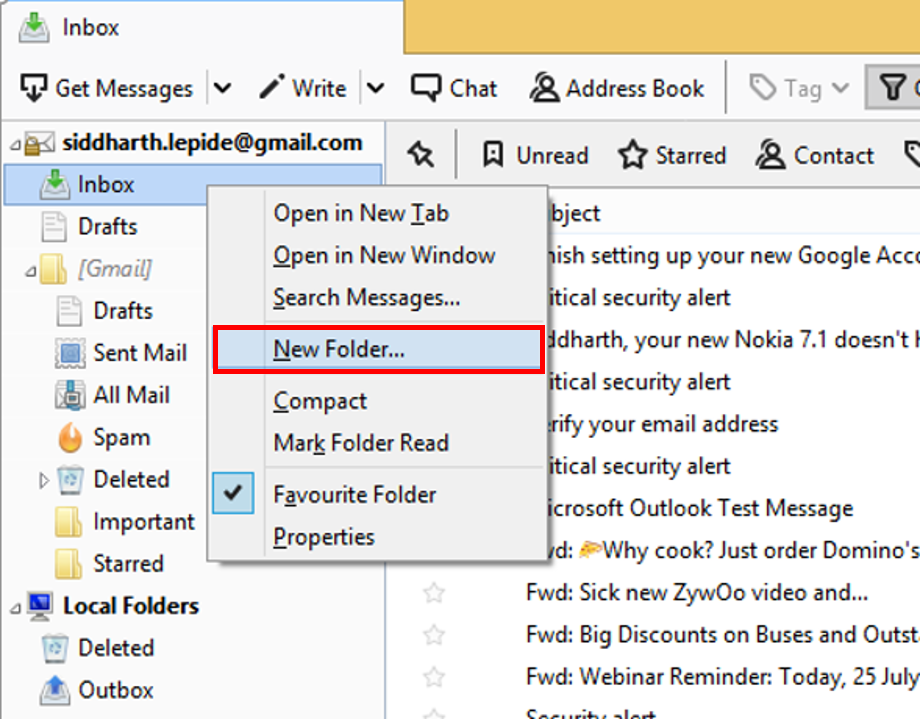Select Mark Folder Read menu entry

(x=377, y=443)
